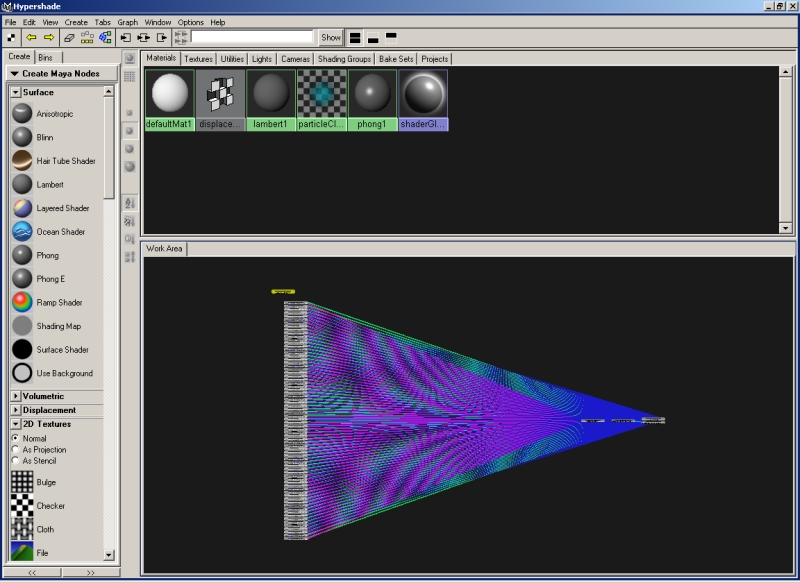The height and width of the screenshot is (583, 800).
Task: Click the create panel vertical scrollbar
Action: point(109,300)
